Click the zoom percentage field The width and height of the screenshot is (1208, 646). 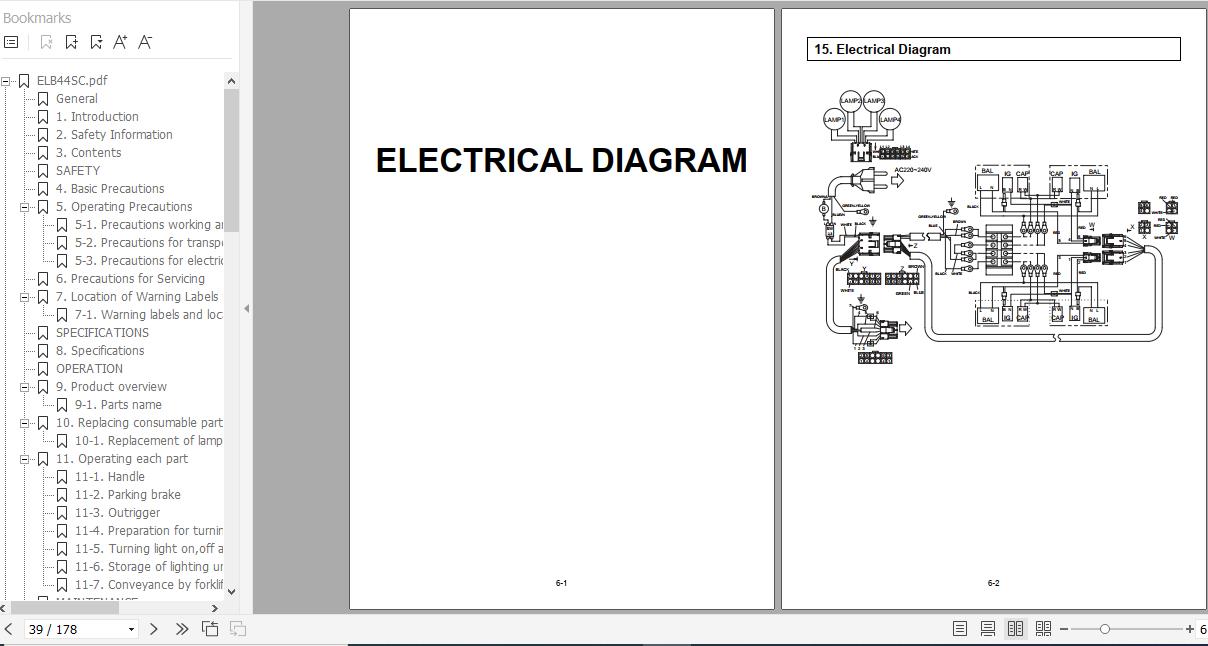[1203, 629]
